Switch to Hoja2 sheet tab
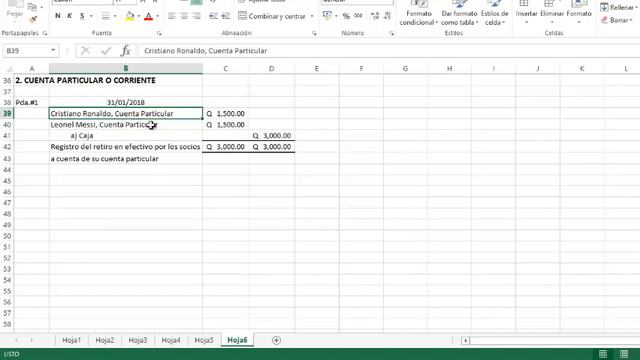This screenshot has width=640, height=360. click(x=104, y=340)
